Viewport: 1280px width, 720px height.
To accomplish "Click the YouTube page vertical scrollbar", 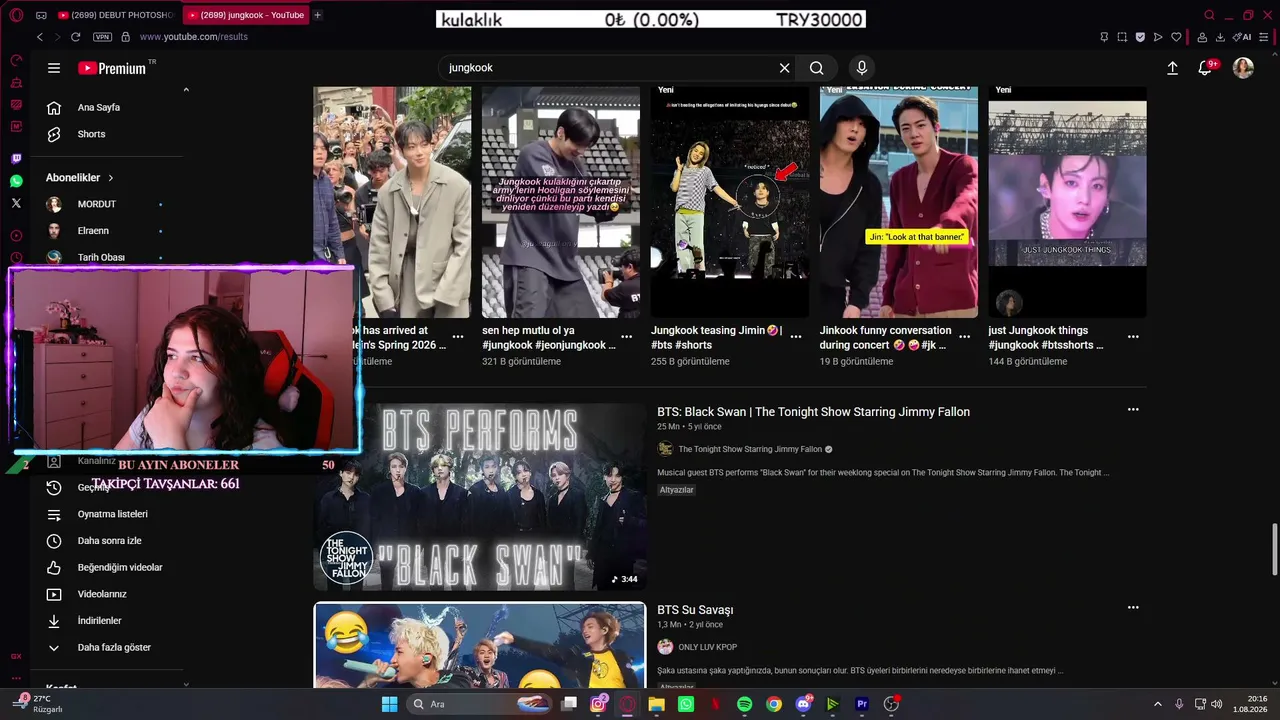I will pos(1274,549).
